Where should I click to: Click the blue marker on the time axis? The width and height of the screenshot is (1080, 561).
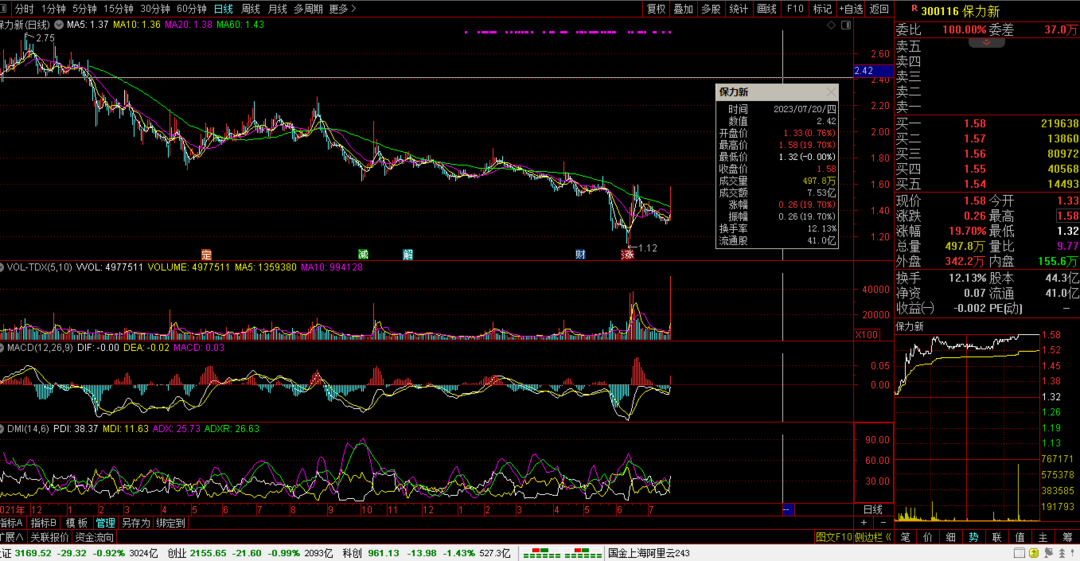(x=788, y=509)
